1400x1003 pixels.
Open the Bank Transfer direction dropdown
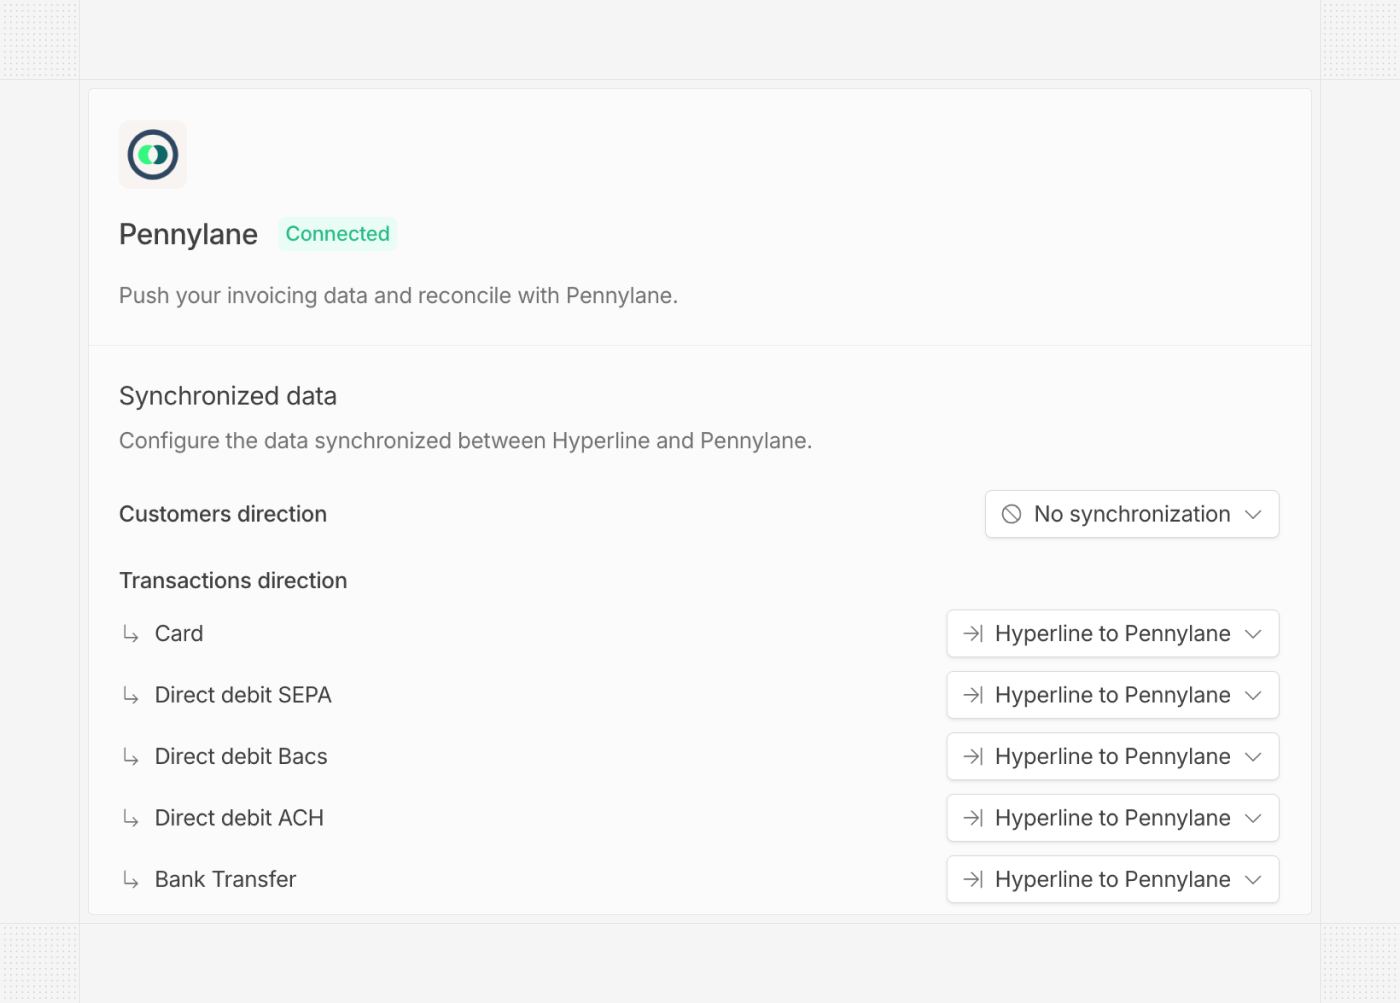coord(1112,880)
